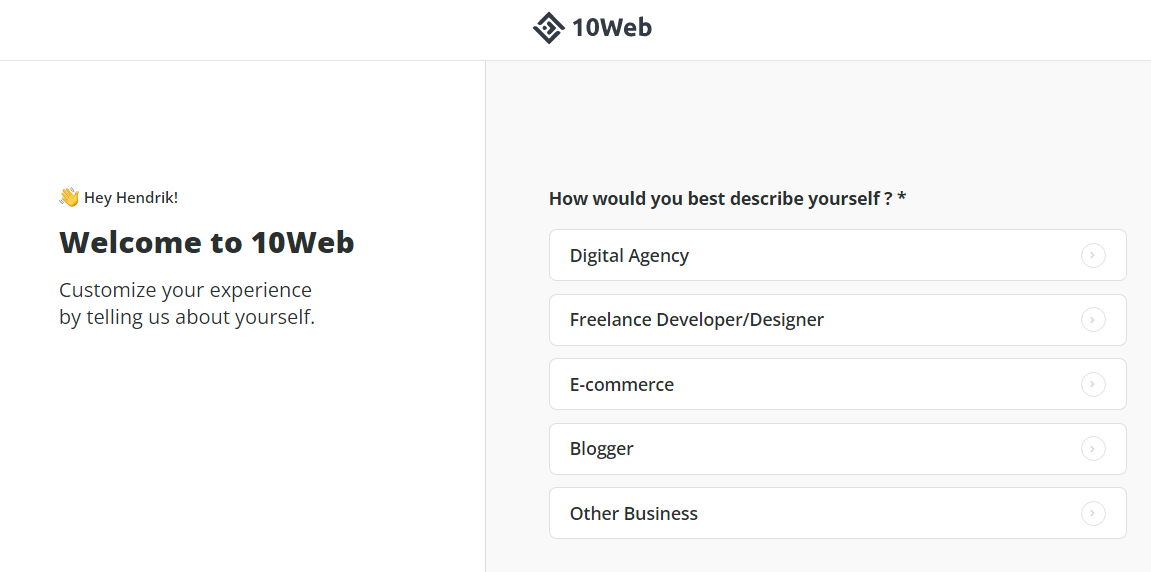Click the arrow circle next to Digital Agency
This screenshot has width=1151, height=572.
1093,256
